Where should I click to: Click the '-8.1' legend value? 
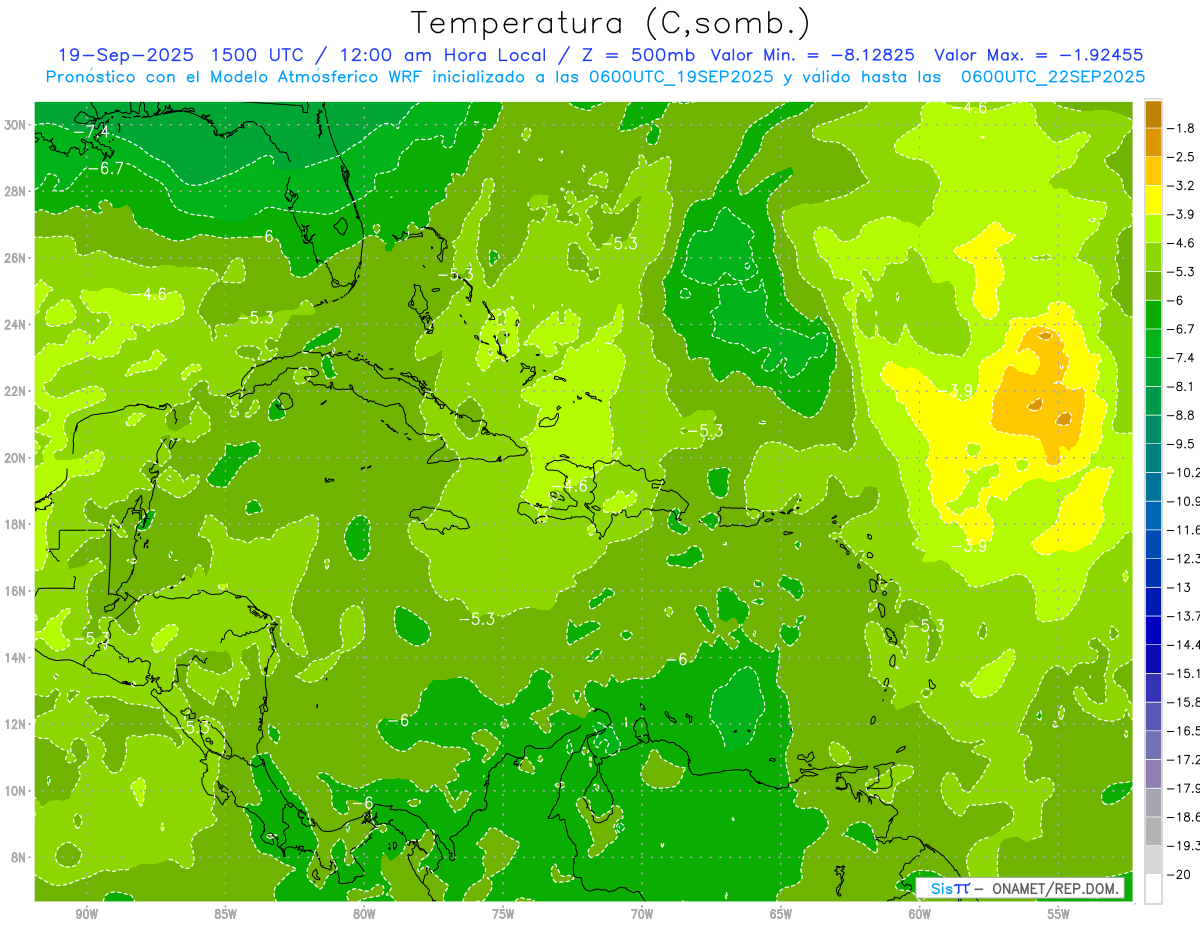tap(1181, 386)
